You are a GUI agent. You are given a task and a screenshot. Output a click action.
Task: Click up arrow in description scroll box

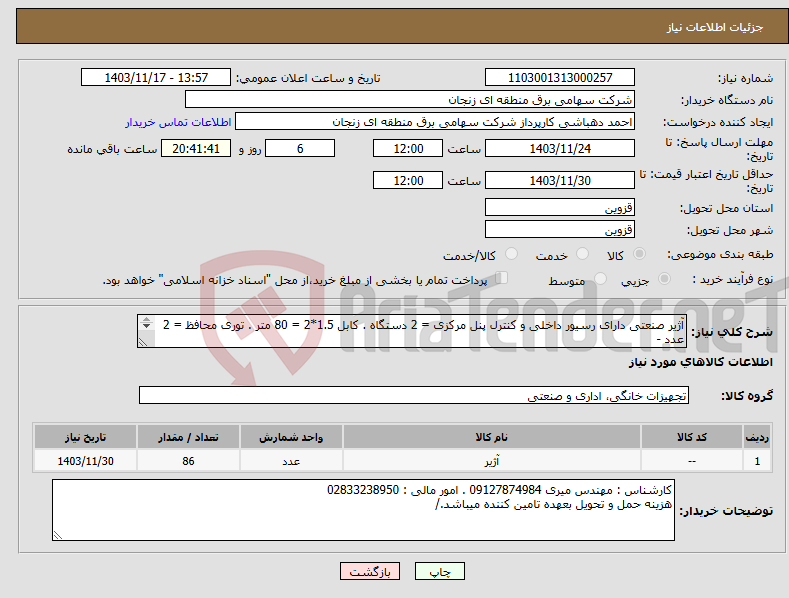click(x=146, y=320)
